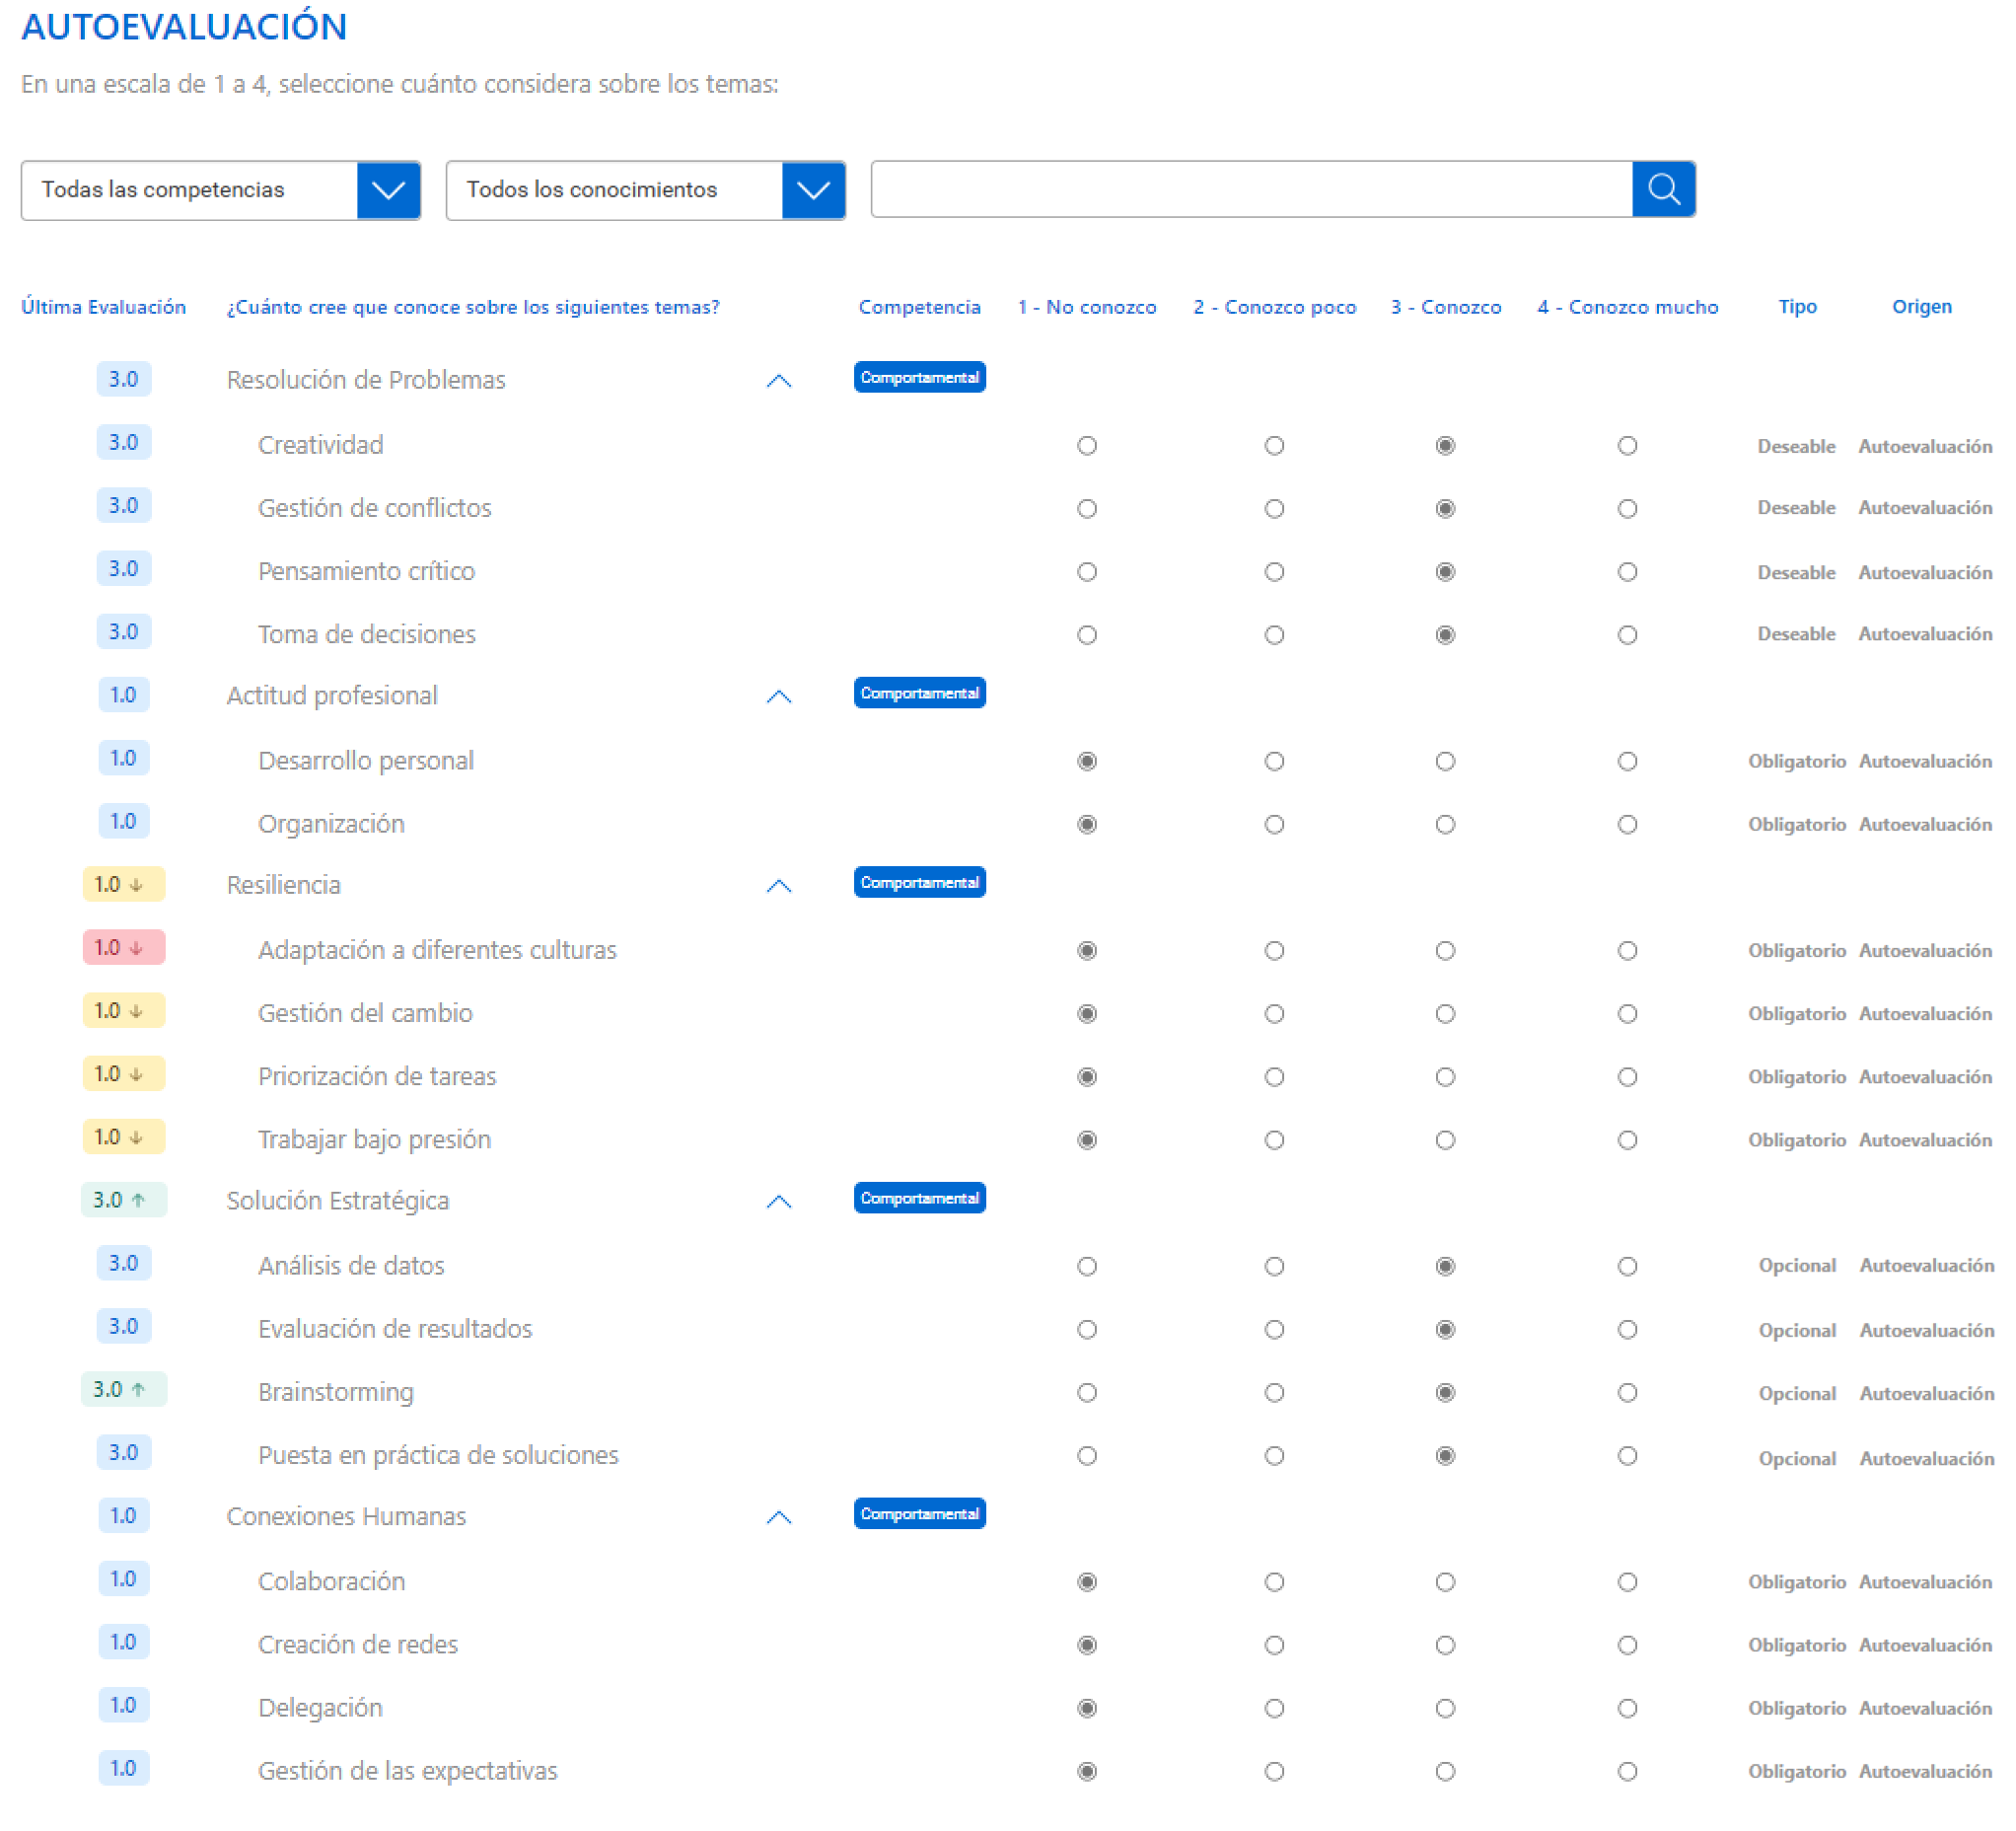The image size is (2016, 1831).
Task: Collapse the Actitud profesional section
Action: coord(778,697)
